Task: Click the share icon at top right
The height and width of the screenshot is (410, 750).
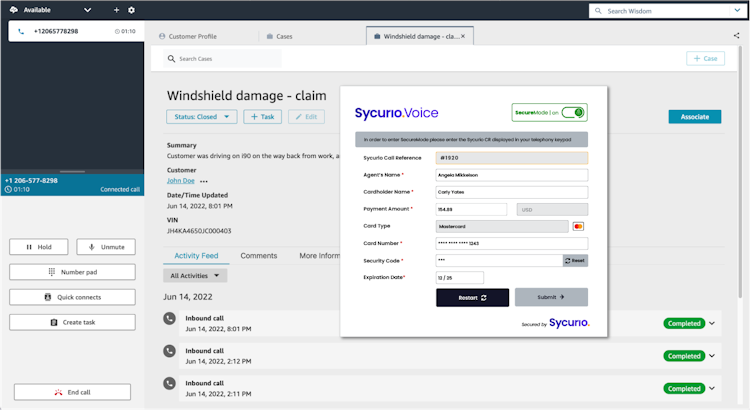Action: [x=736, y=35]
